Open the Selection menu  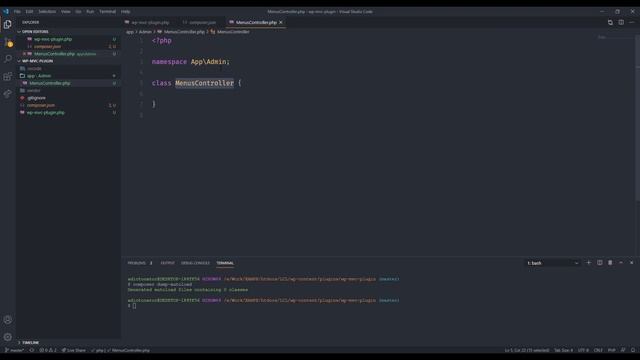47,11
